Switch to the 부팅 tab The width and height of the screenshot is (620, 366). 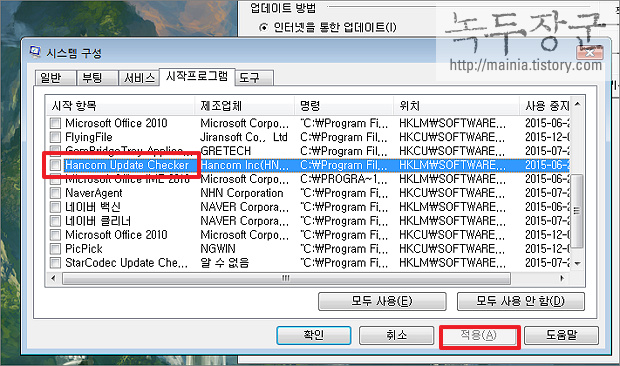tap(97, 78)
